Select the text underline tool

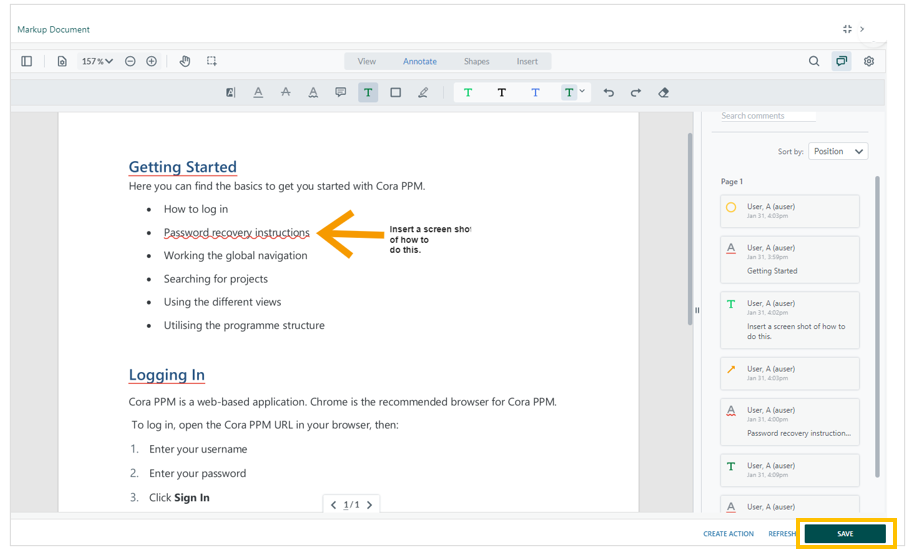(258, 92)
